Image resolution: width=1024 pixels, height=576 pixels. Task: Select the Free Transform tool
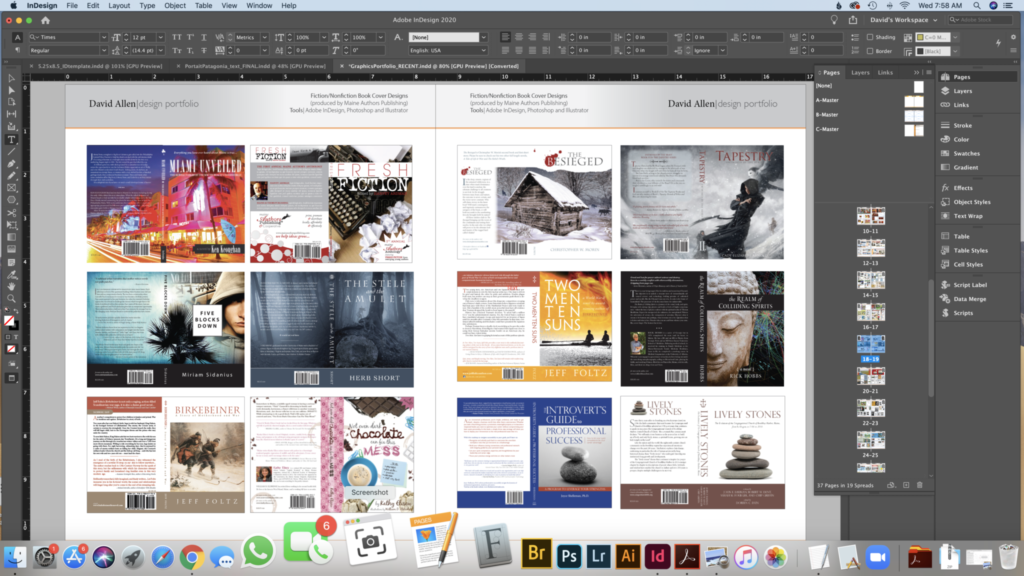coord(11,225)
